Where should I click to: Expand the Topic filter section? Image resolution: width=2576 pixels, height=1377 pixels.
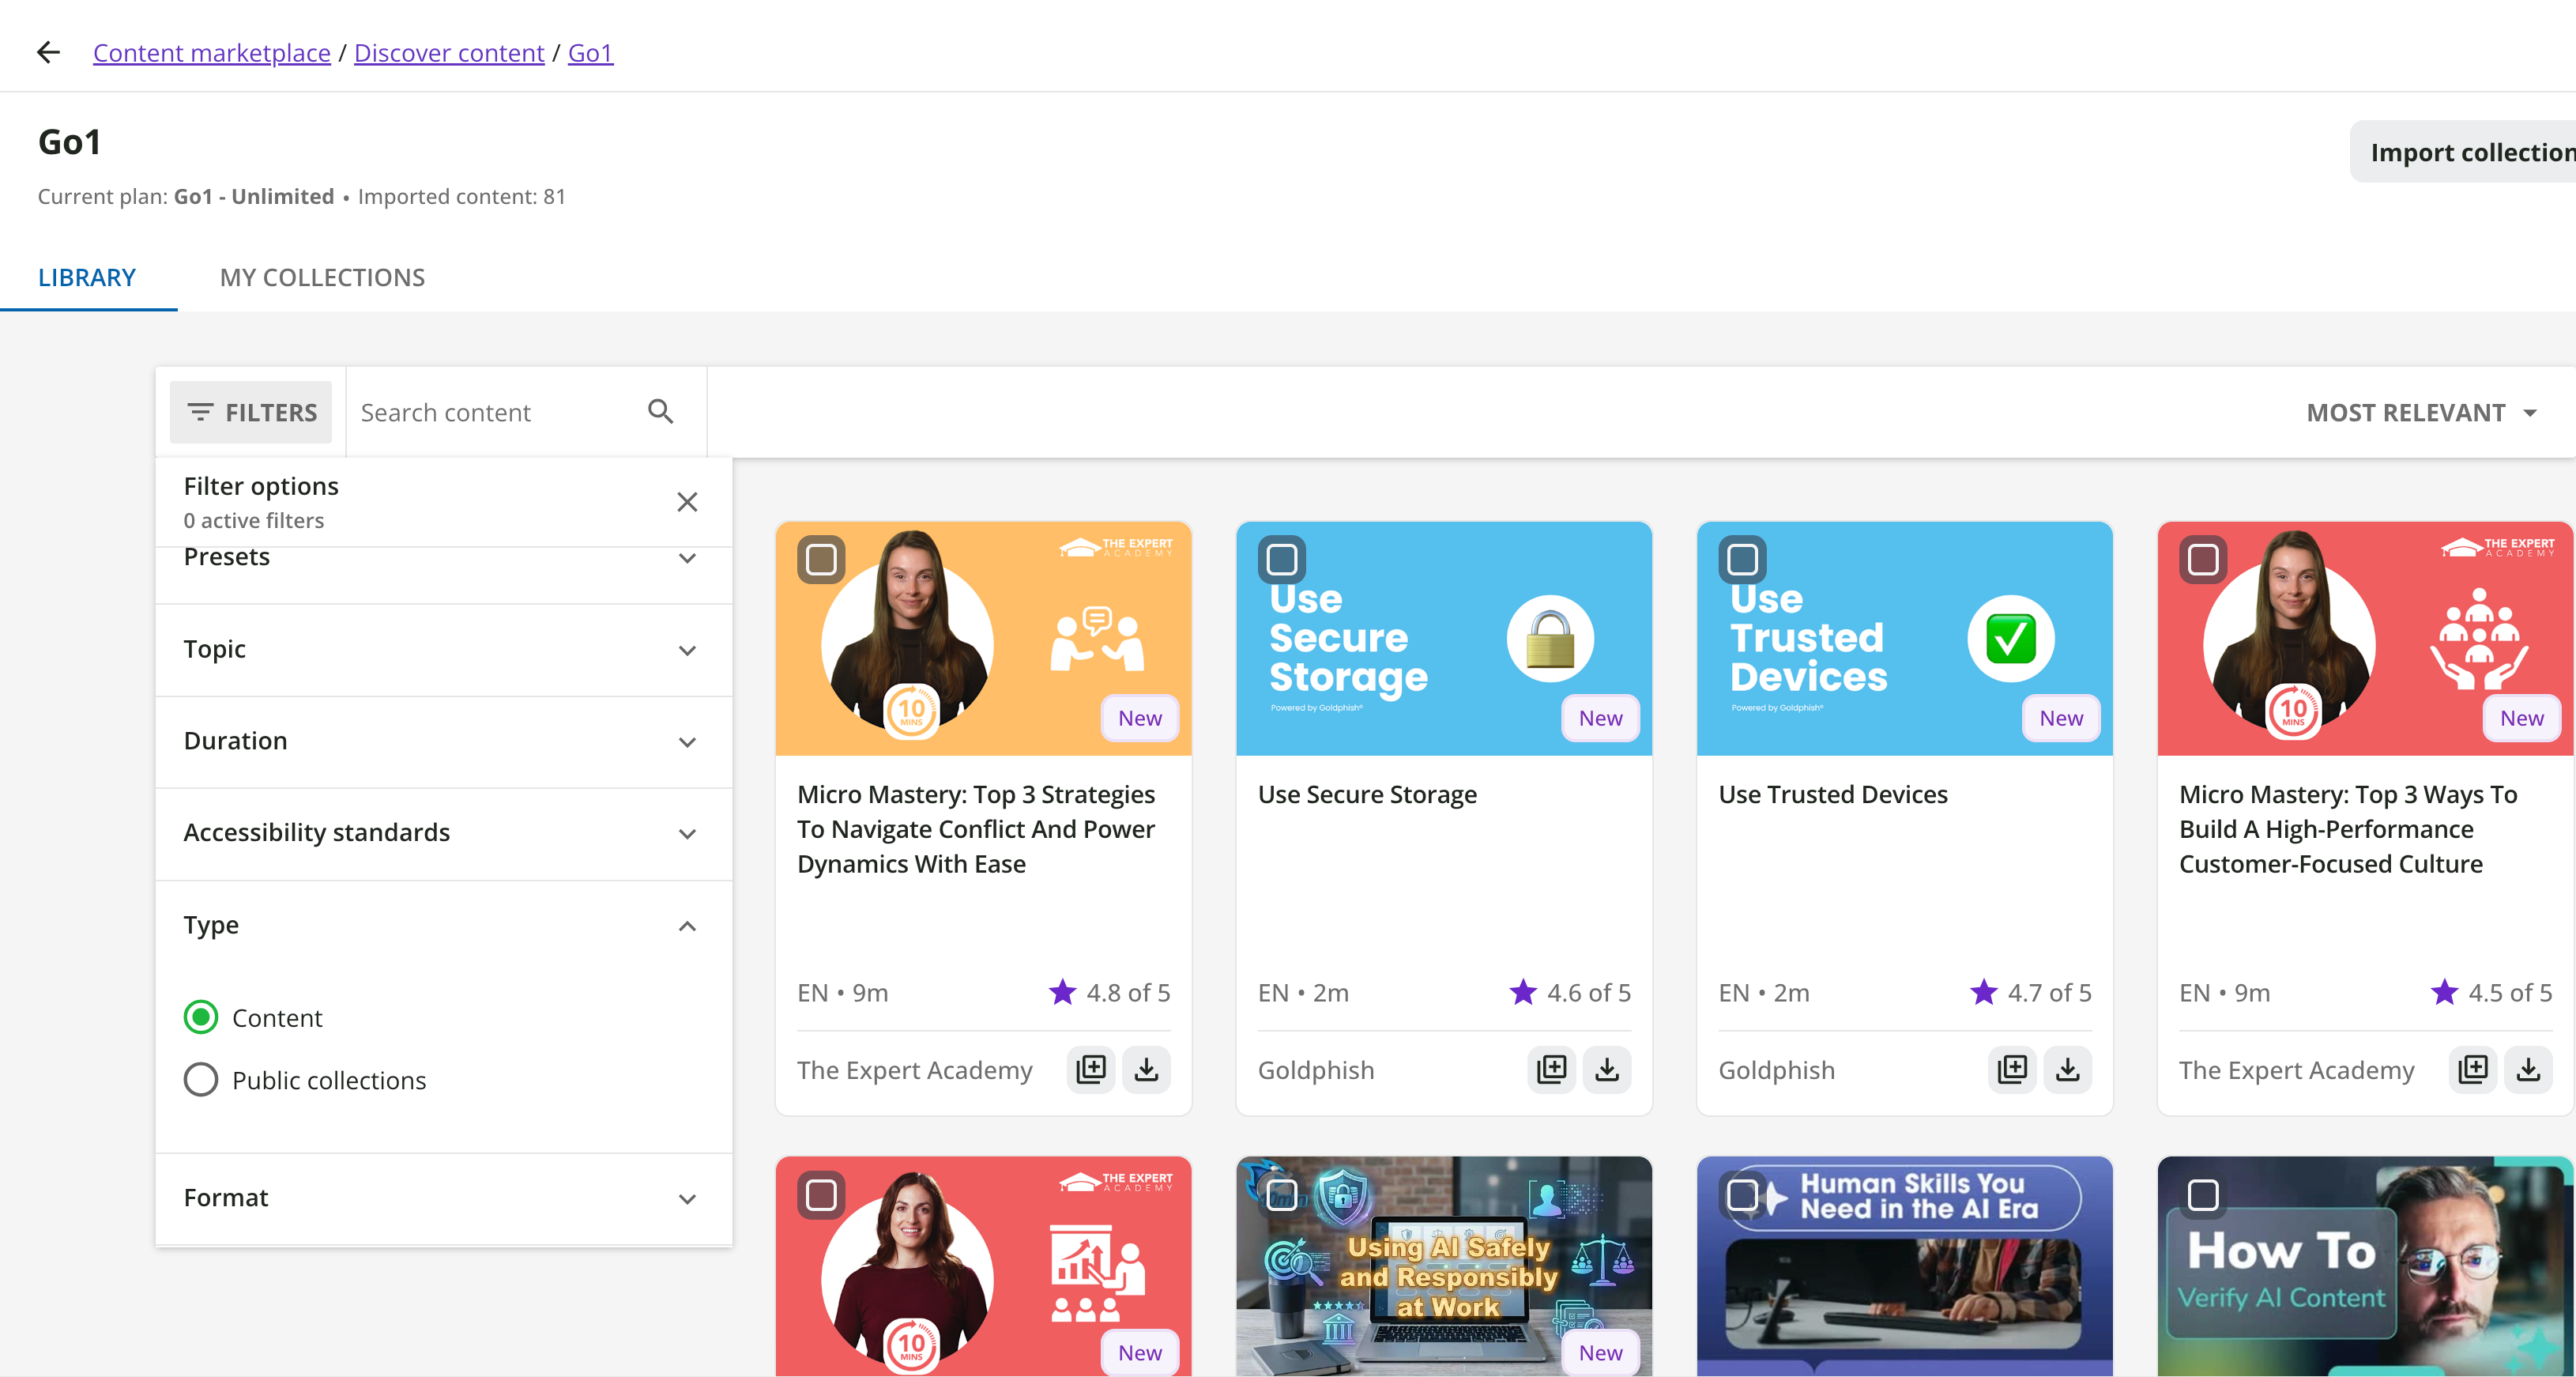(x=443, y=650)
